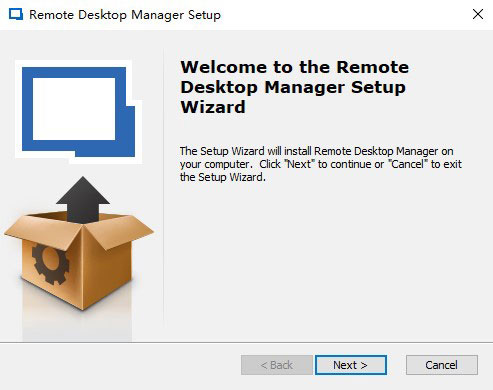Image resolution: width=493 pixels, height=390 pixels.
Task: Click the "Remote Desktop Manager Setup" title text
Action: click(x=125, y=15)
